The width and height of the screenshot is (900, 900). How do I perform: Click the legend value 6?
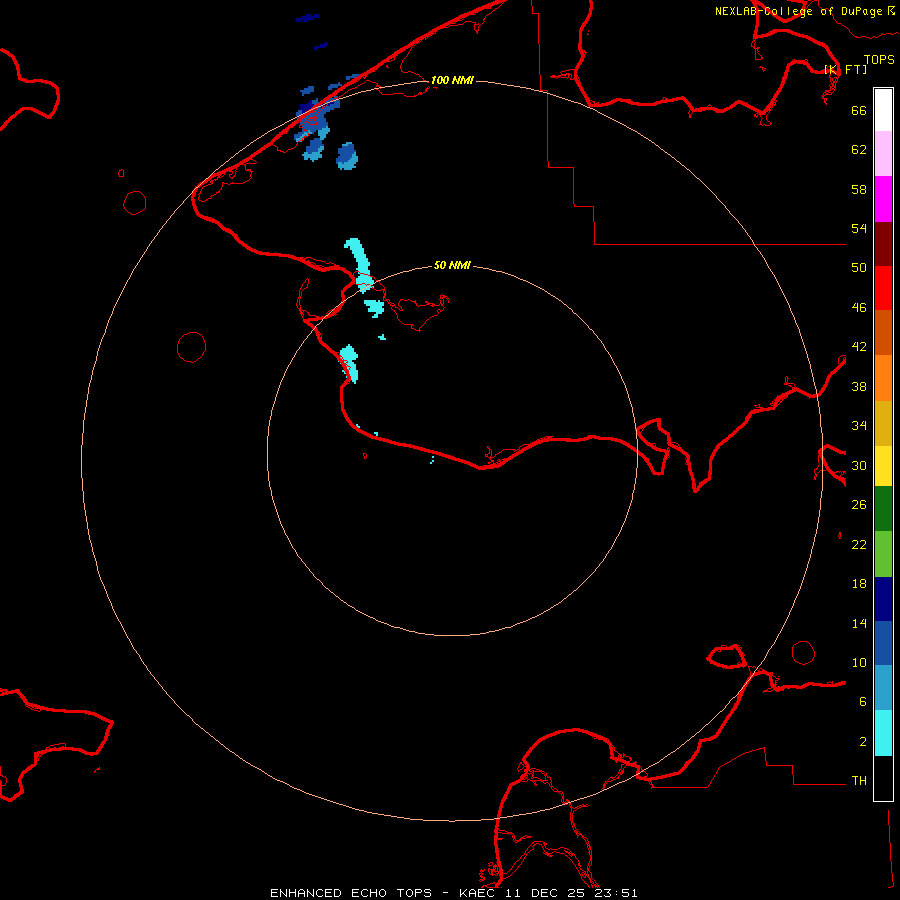click(x=863, y=701)
